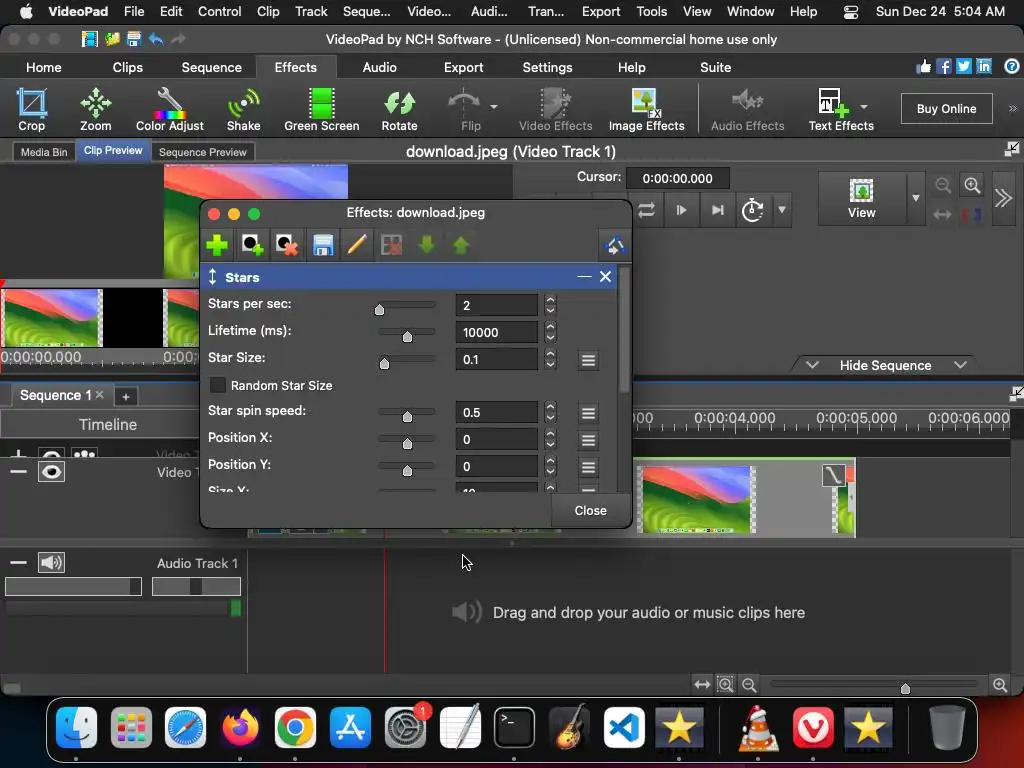
Task: Open Star Size keyframe menu
Action: (588, 360)
